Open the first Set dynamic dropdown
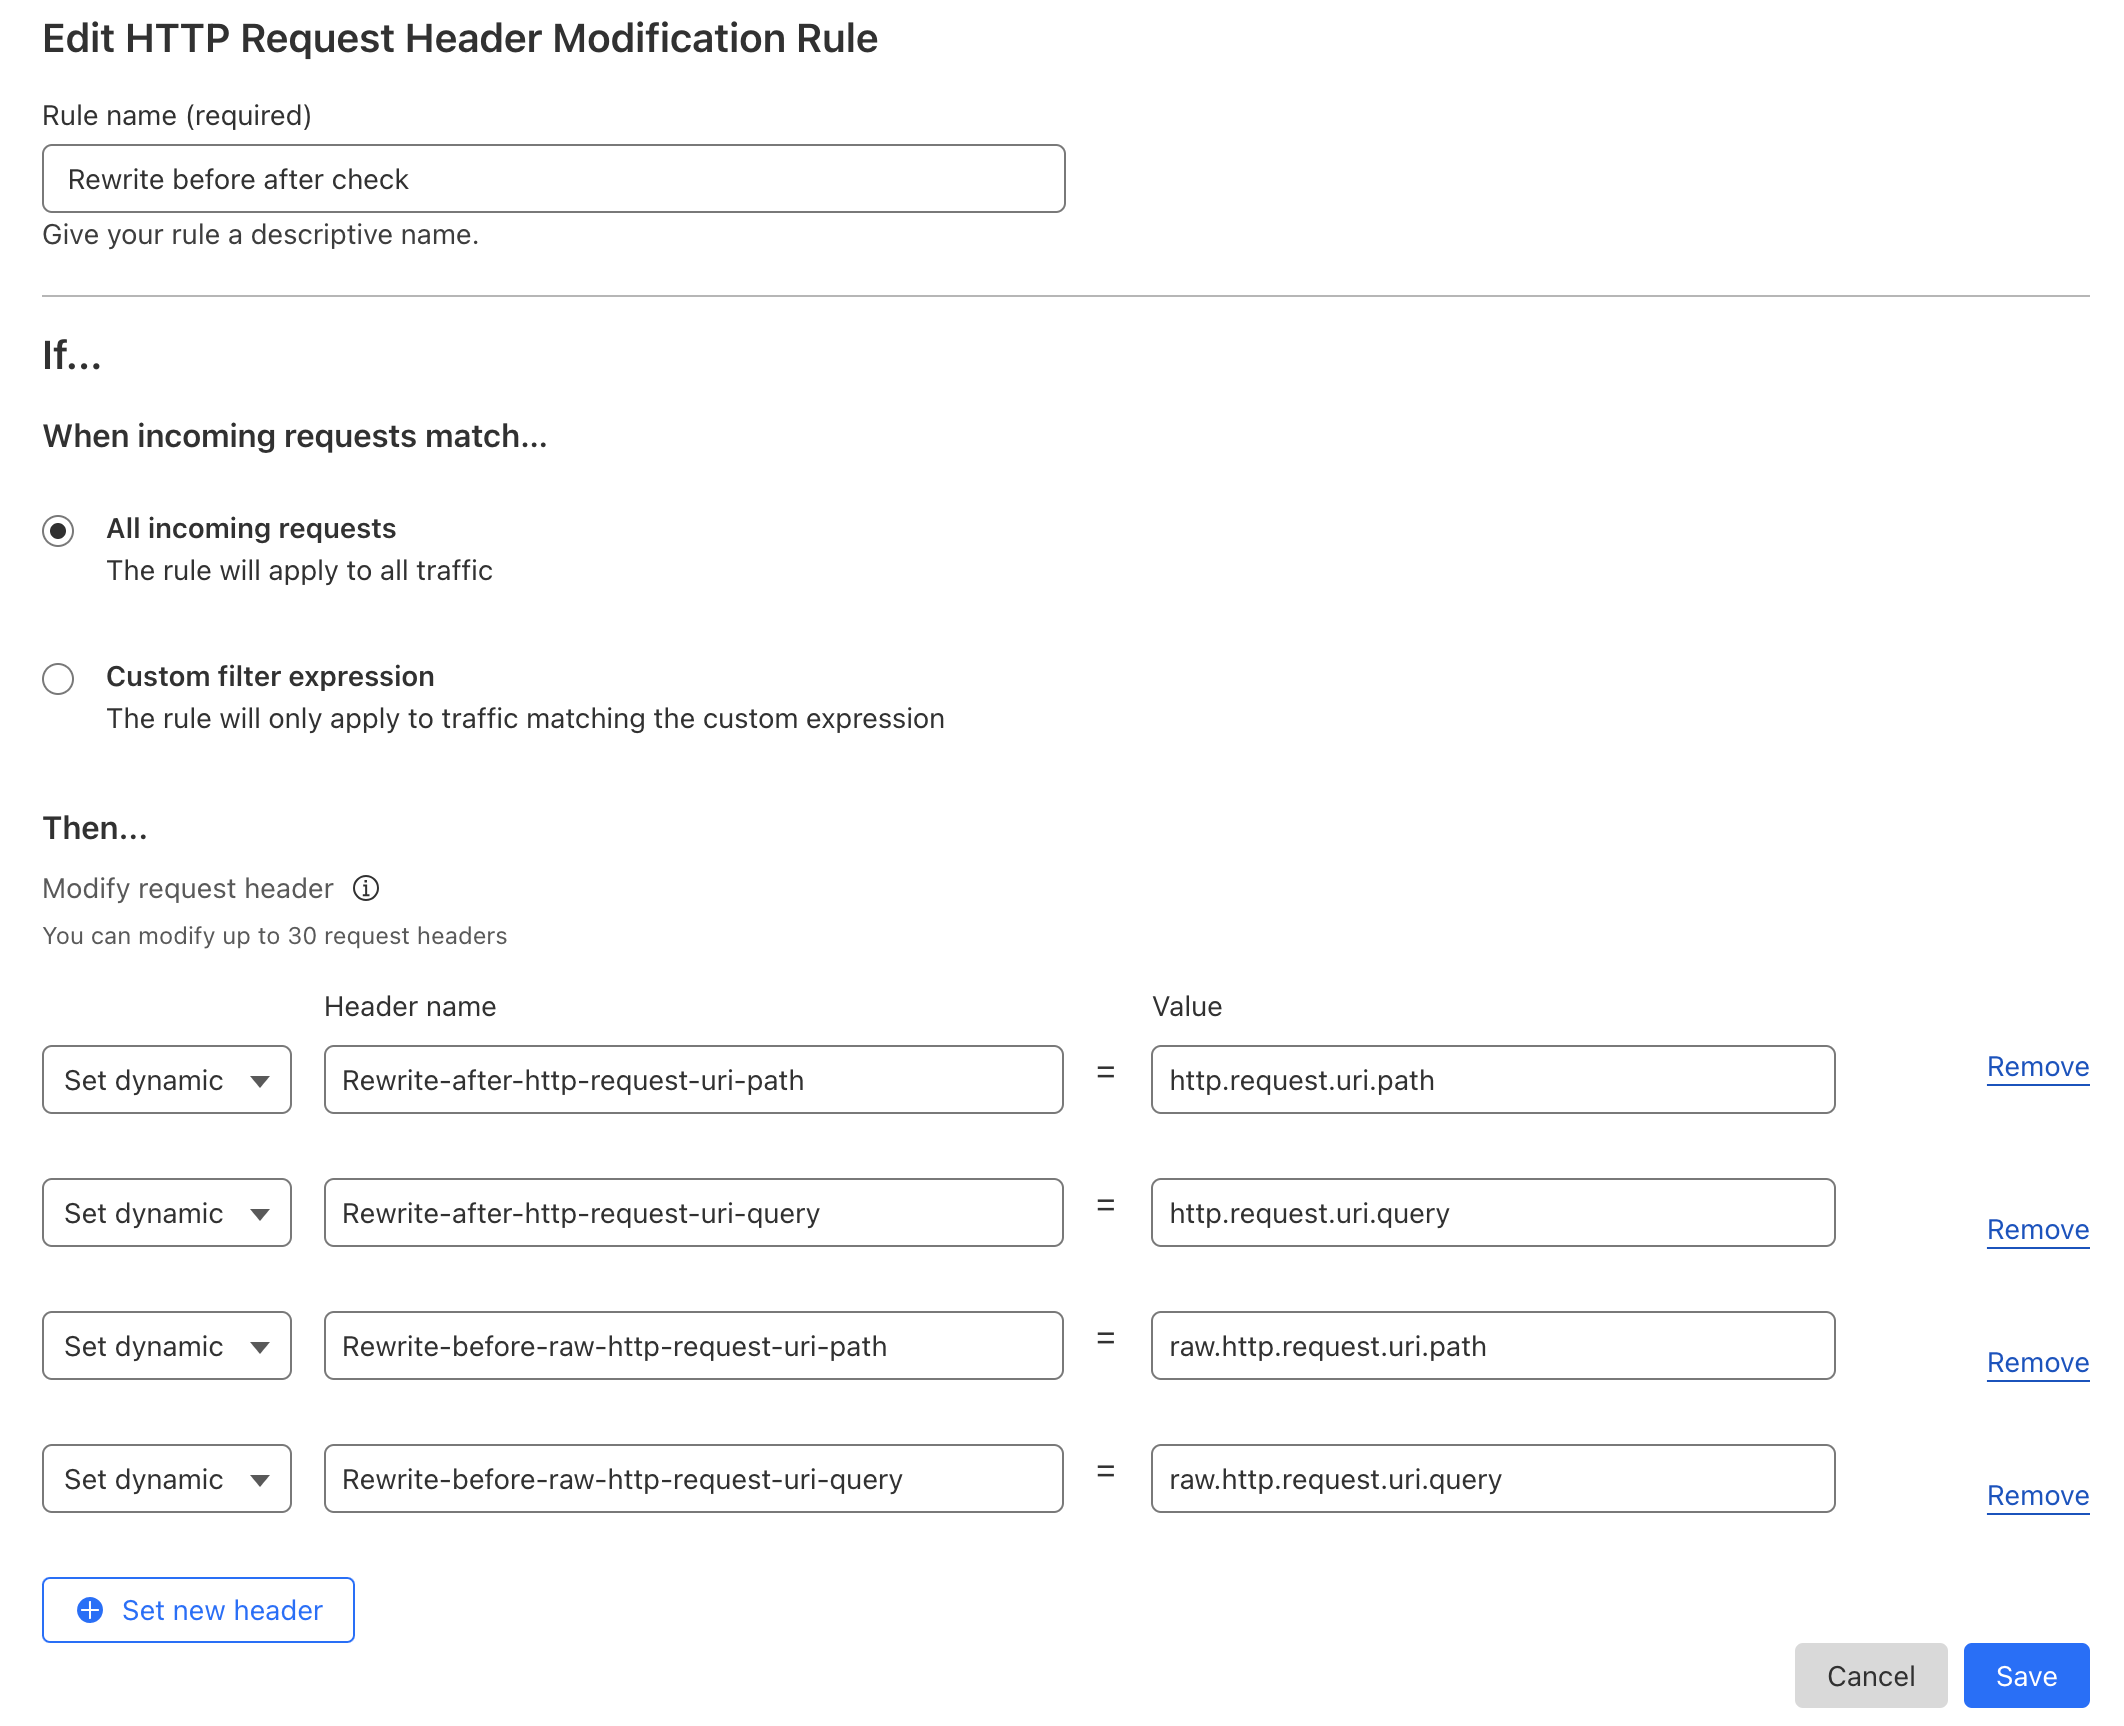 [x=167, y=1080]
